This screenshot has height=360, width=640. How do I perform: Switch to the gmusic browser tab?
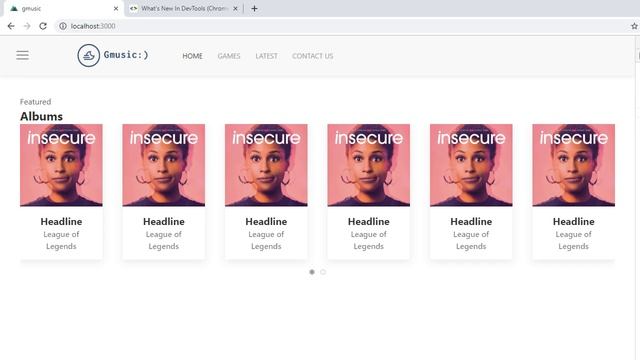click(x=63, y=8)
